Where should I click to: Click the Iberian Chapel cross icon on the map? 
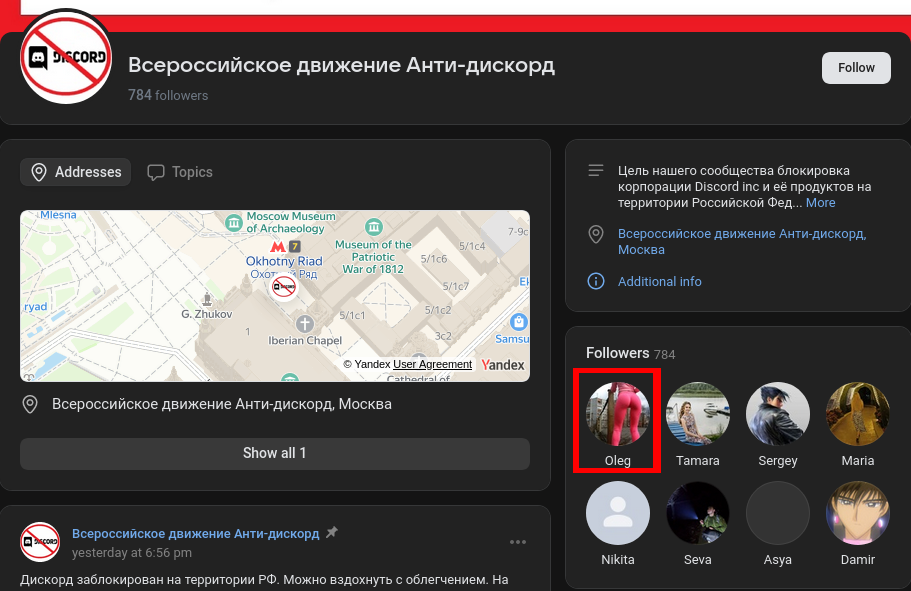click(x=304, y=324)
